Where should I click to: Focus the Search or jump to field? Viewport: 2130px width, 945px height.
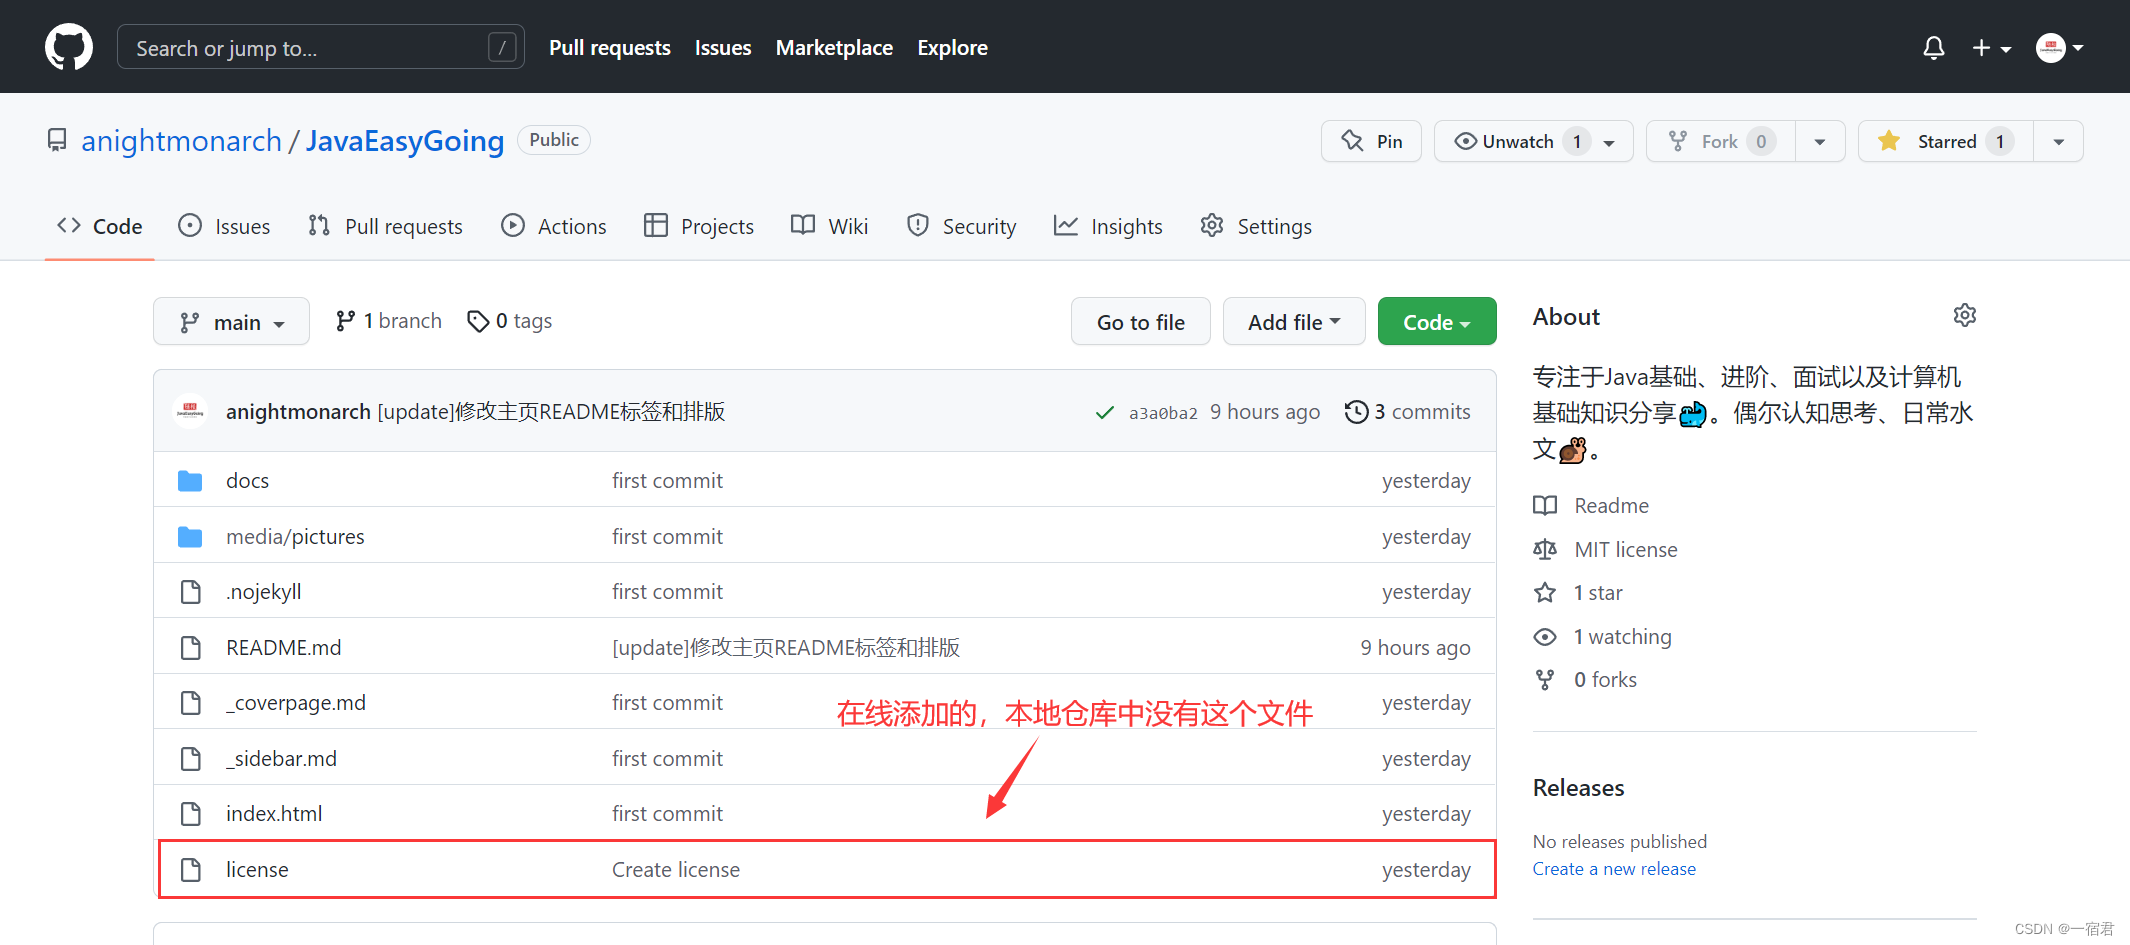321,47
